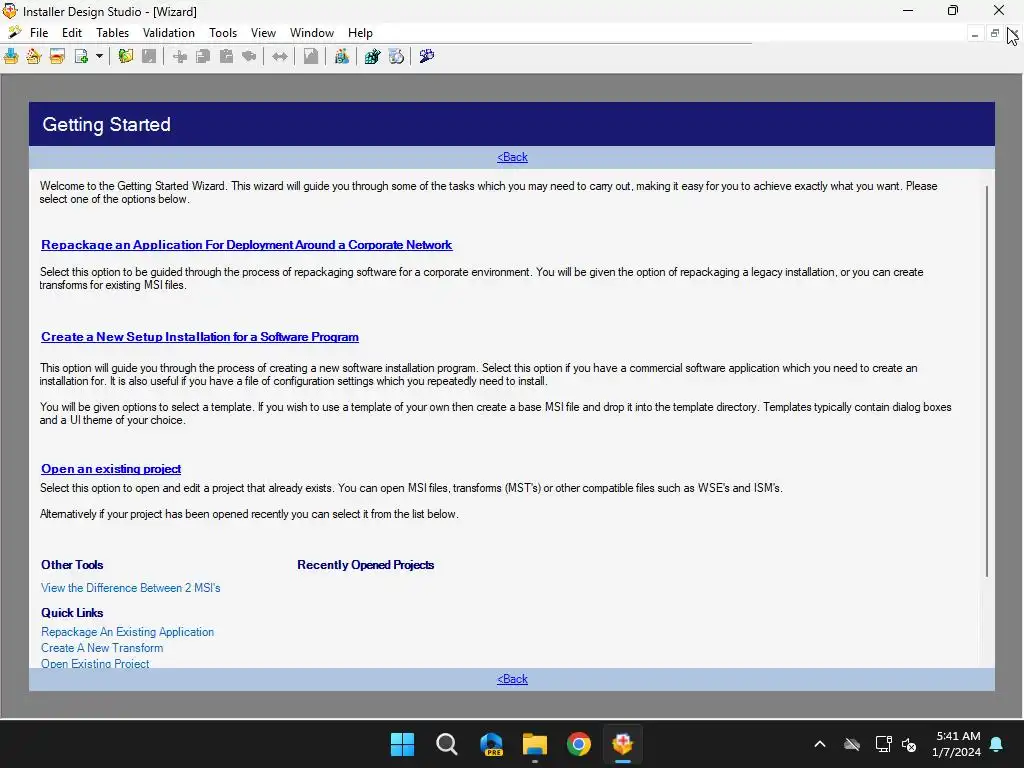Open the Tools menu

223,33
